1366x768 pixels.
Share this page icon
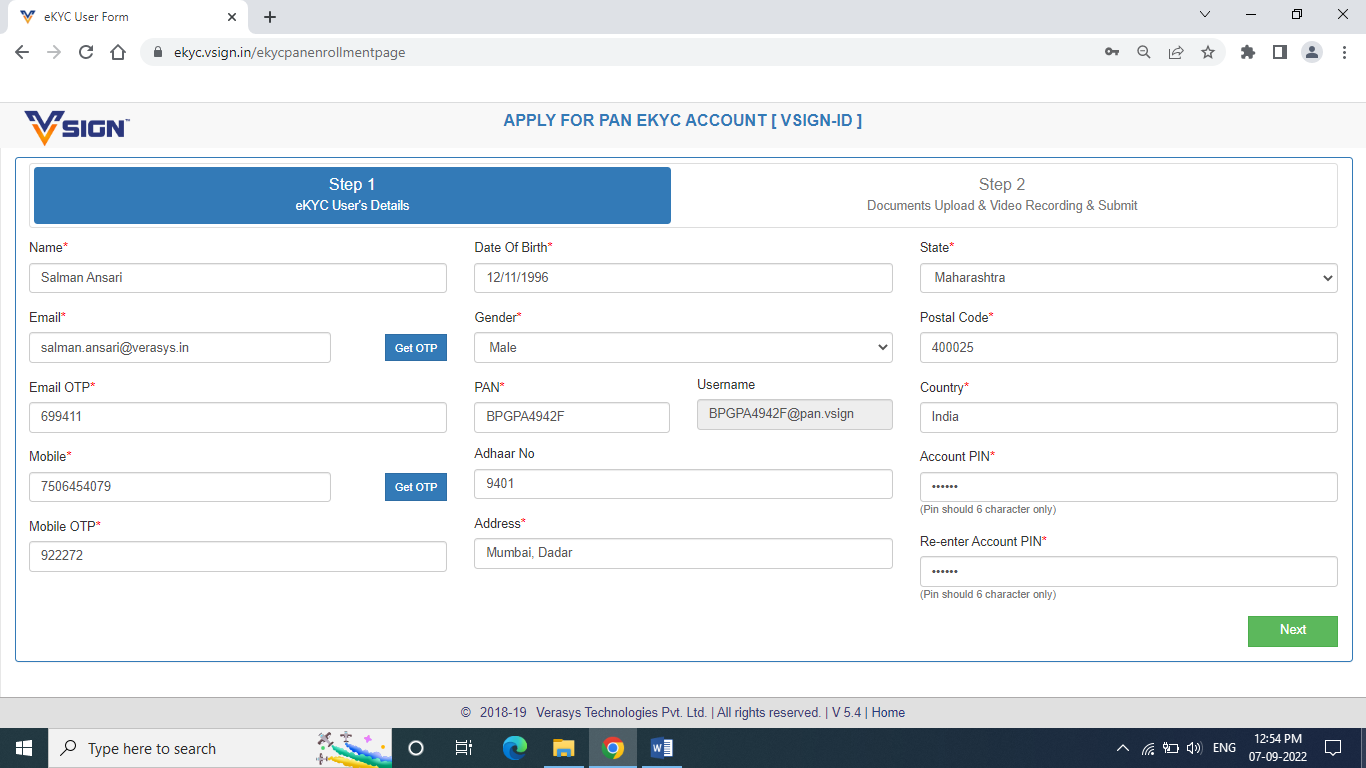[1176, 52]
